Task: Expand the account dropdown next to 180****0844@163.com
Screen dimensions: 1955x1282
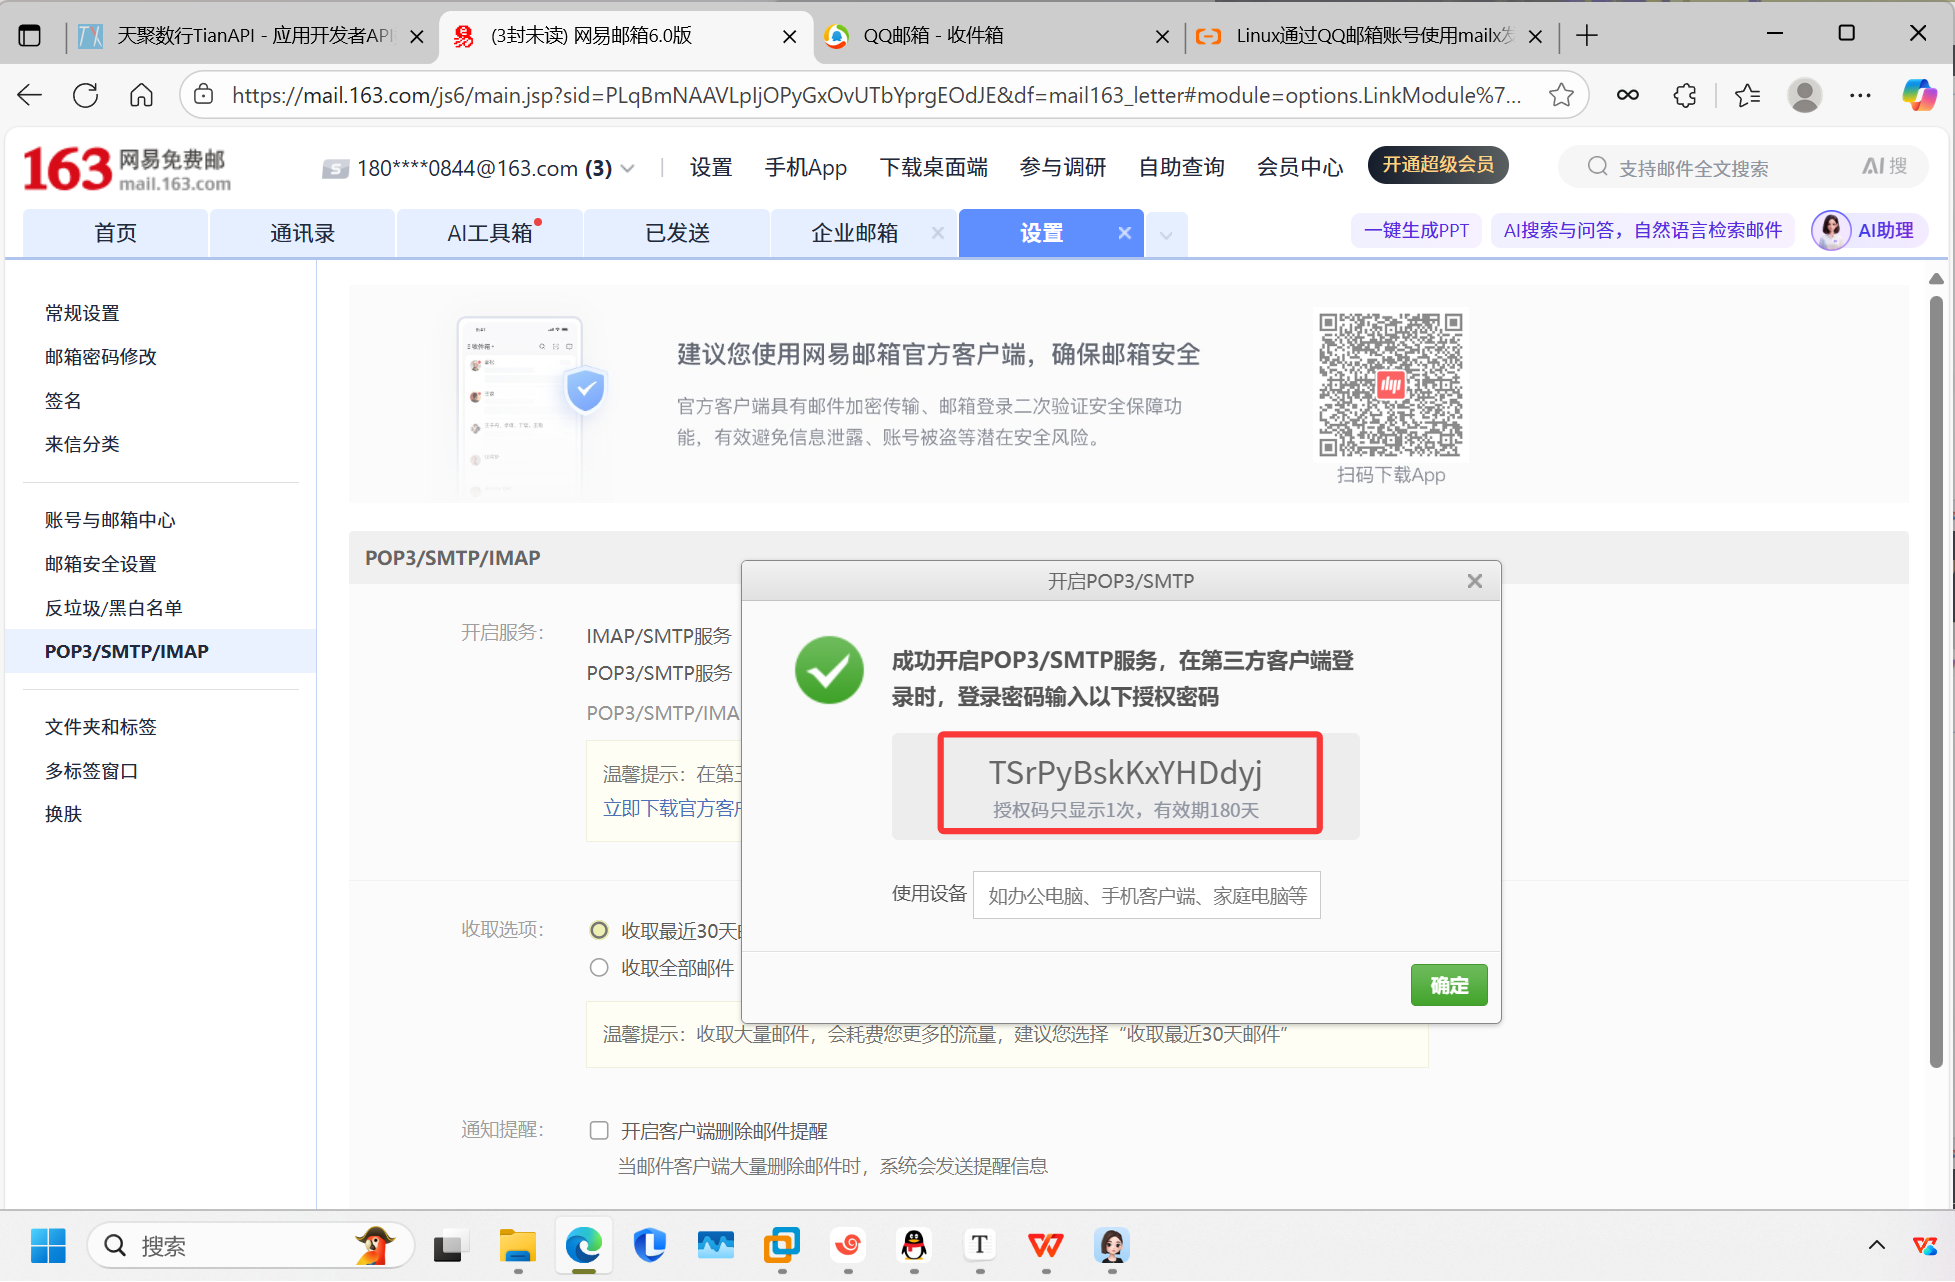Action: pos(628,169)
